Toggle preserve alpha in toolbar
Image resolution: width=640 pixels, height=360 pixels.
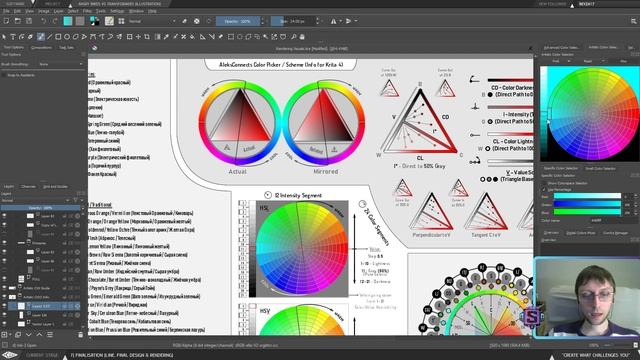197,21
